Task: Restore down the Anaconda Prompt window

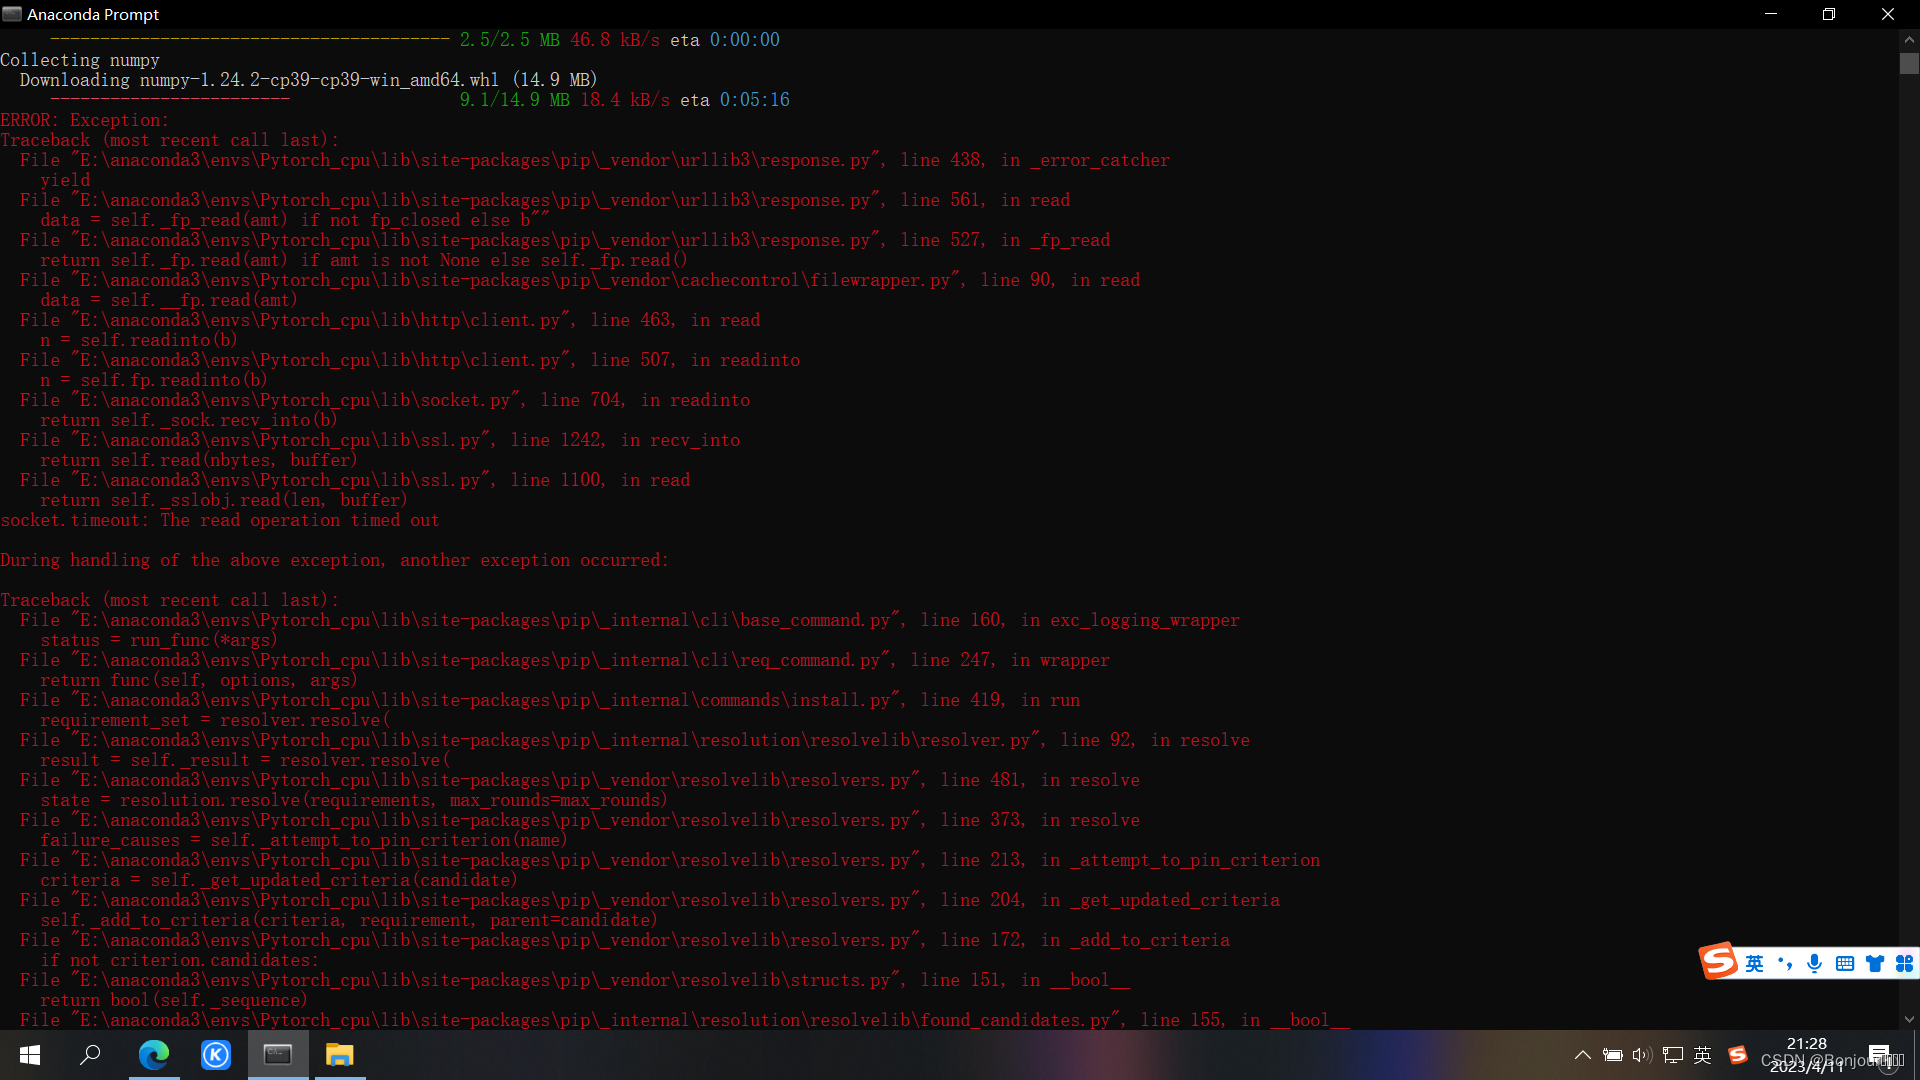Action: click(1829, 14)
